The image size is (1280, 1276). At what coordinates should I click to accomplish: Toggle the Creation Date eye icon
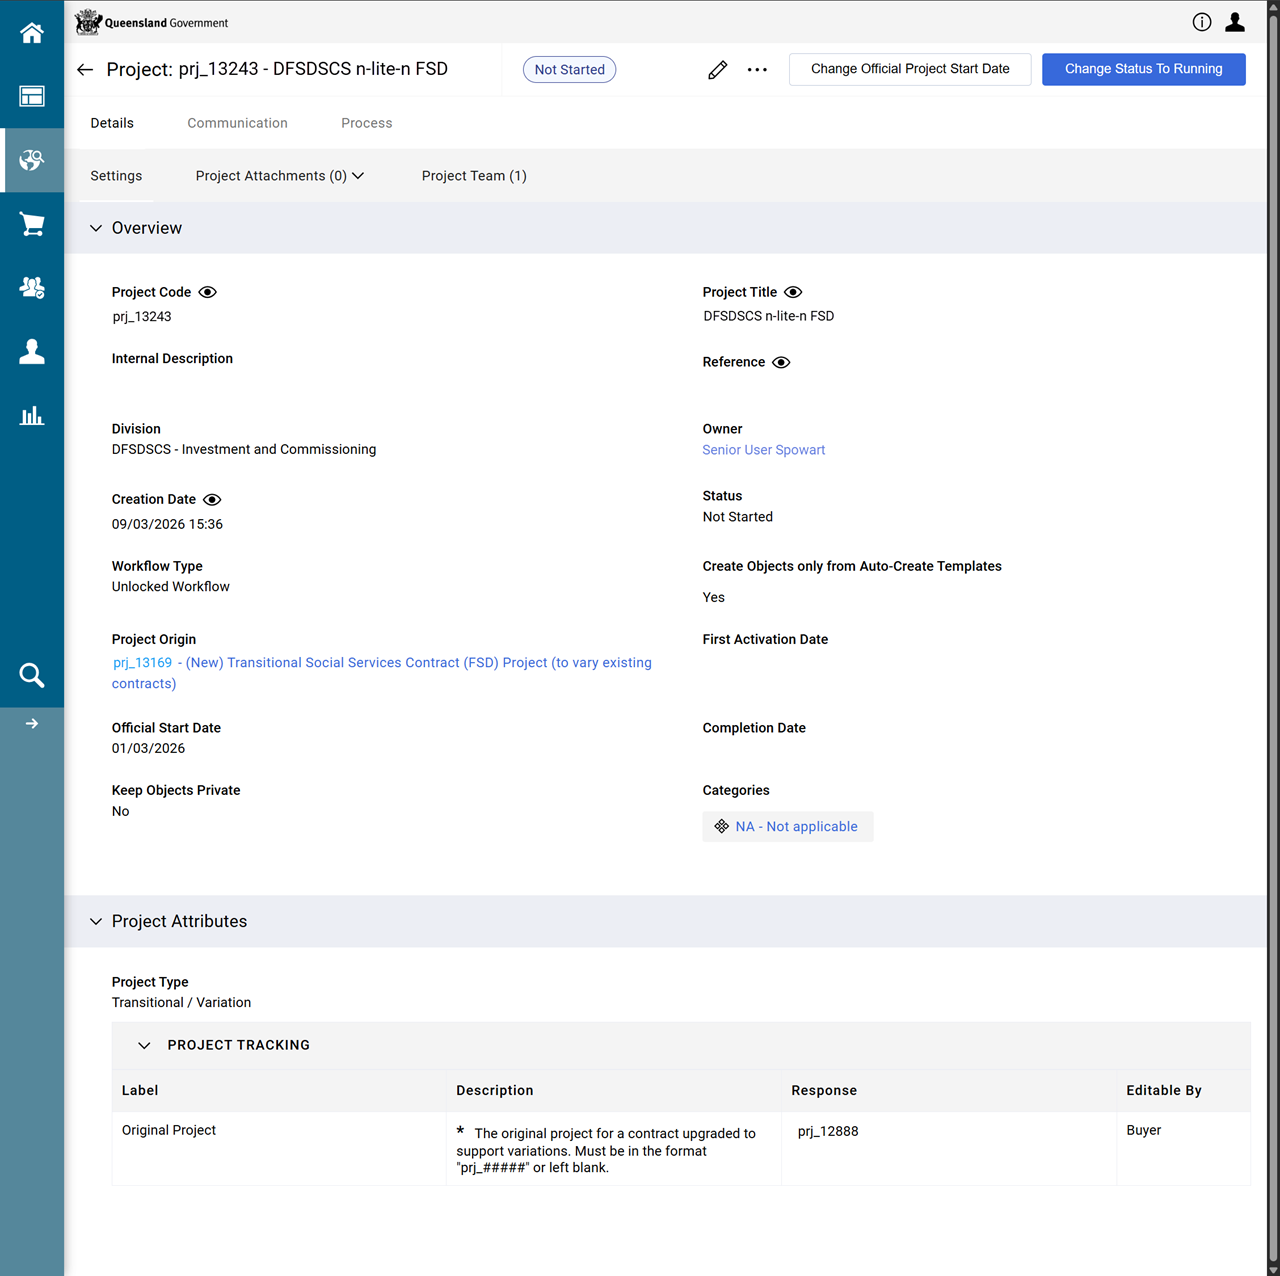212,500
